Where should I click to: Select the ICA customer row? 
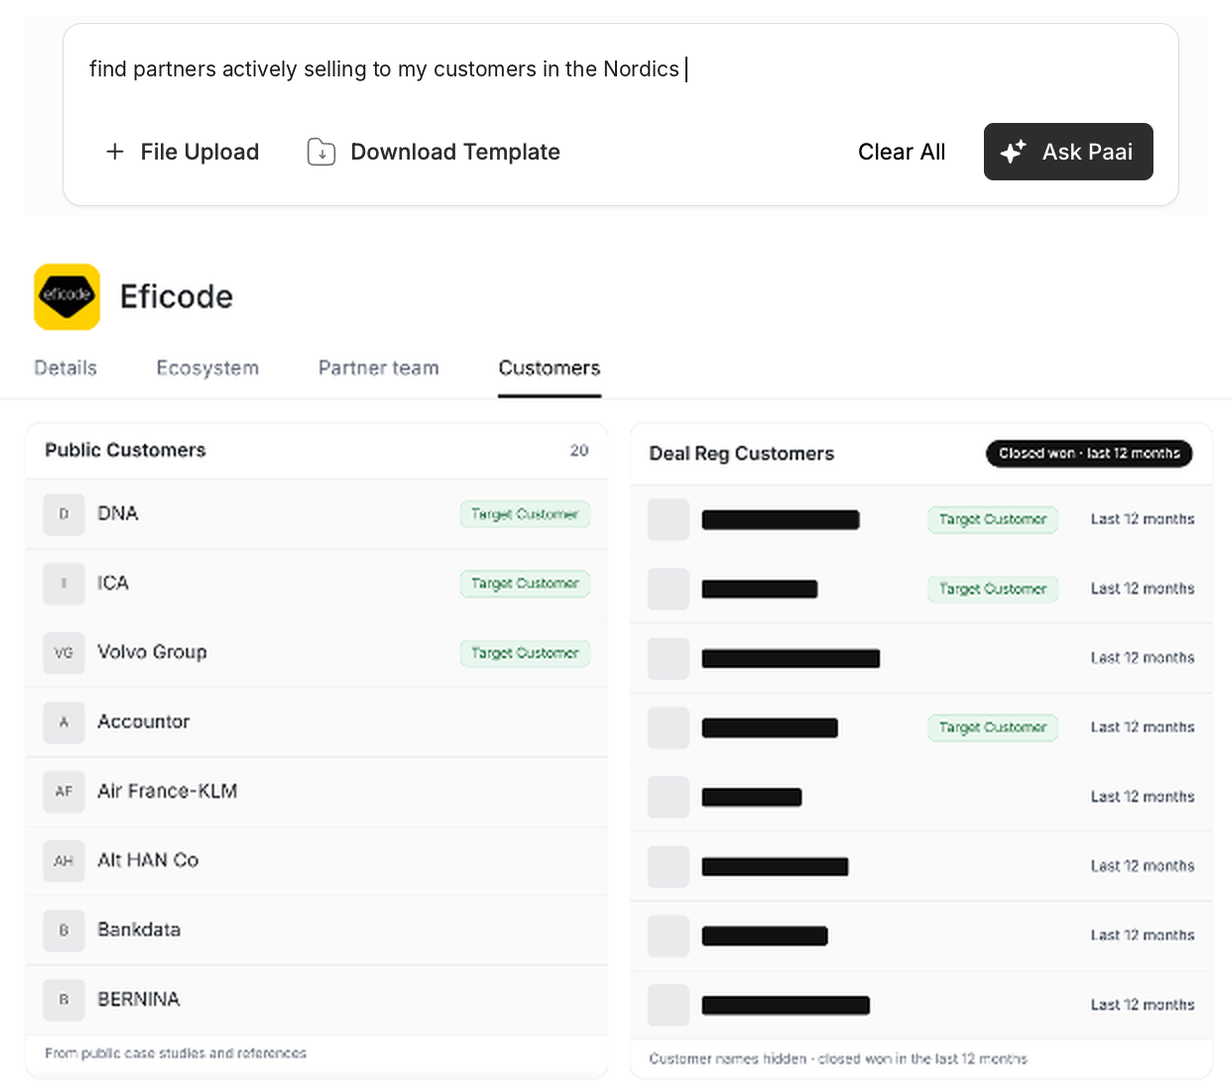coord(316,583)
